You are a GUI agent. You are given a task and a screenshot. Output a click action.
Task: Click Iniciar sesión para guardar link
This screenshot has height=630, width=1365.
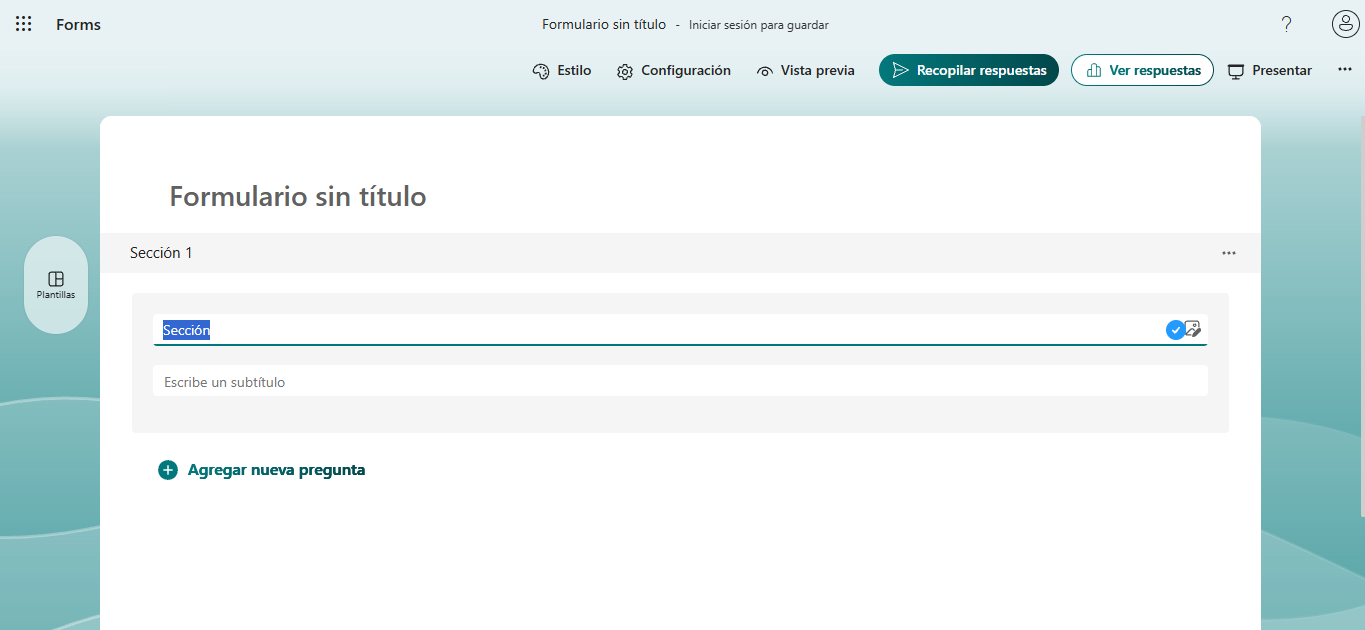(x=758, y=24)
